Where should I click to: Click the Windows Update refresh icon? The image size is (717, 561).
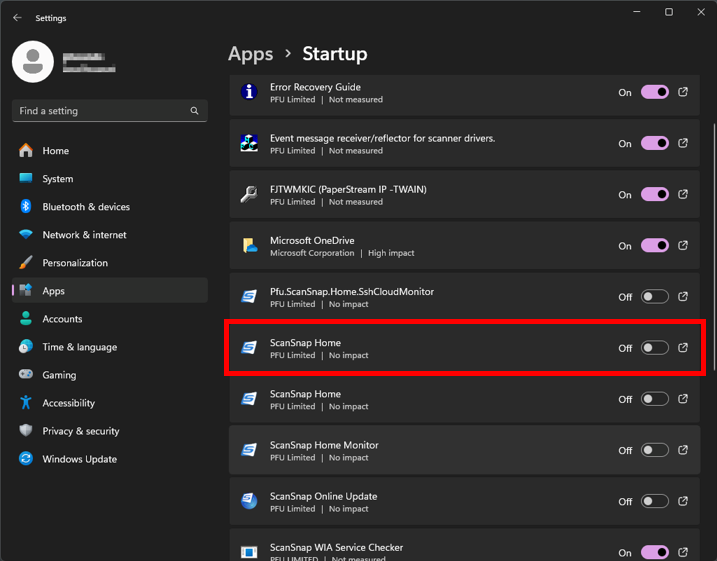(x=26, y=458)
